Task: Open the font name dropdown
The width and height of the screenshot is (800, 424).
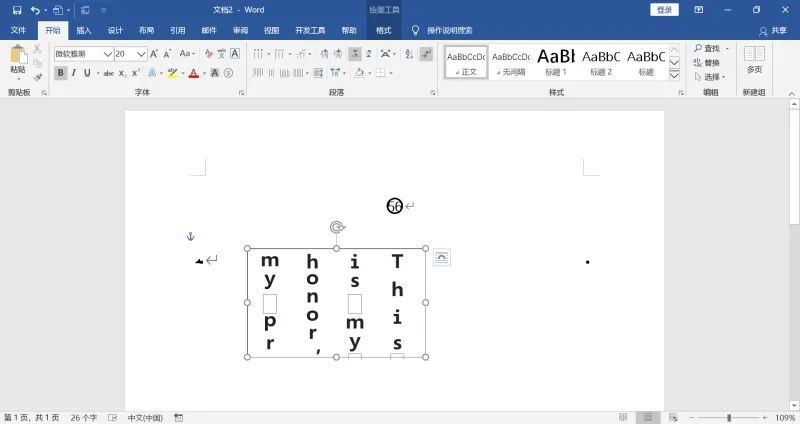Action: point(108,54)
